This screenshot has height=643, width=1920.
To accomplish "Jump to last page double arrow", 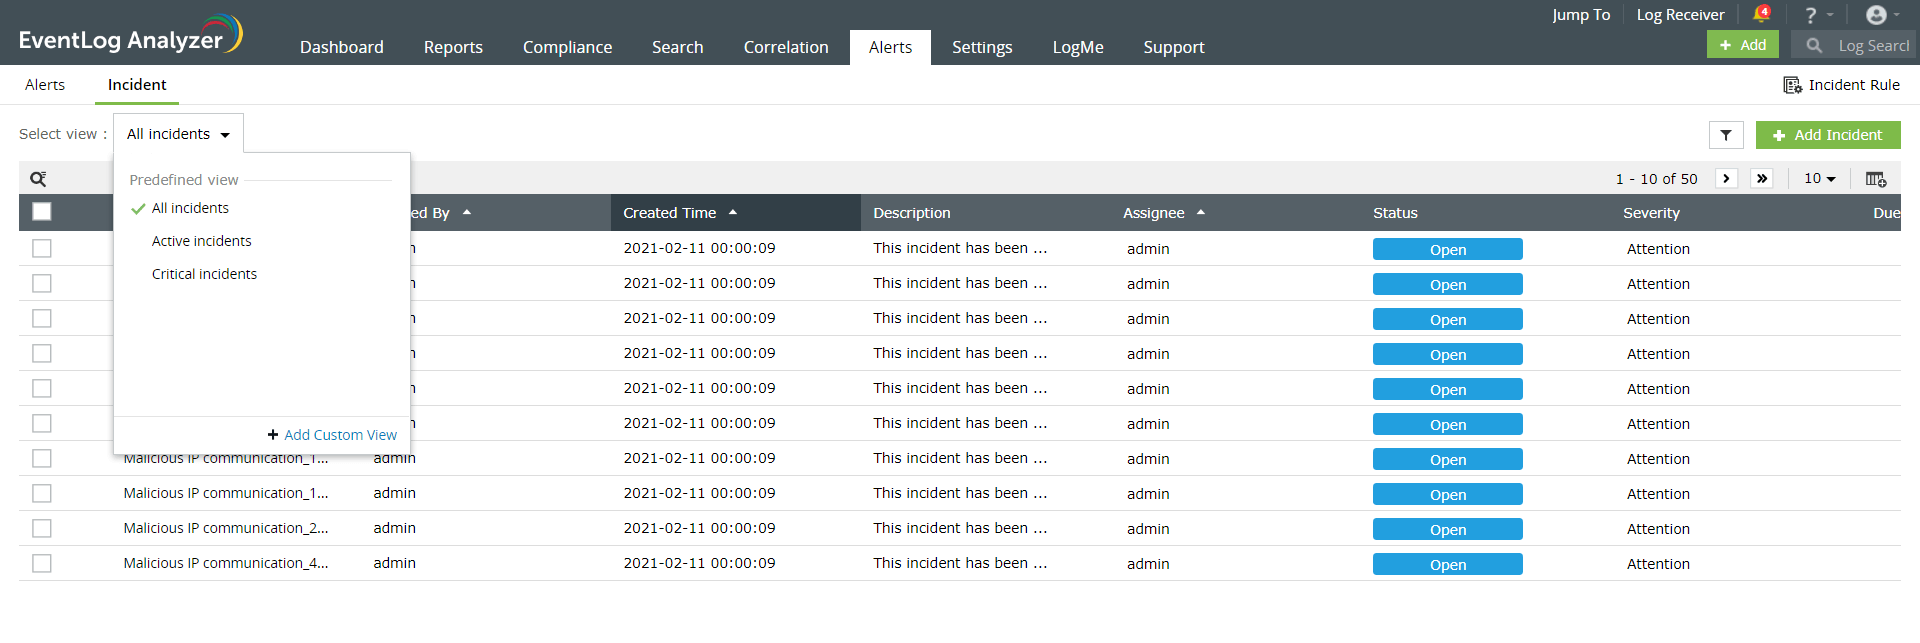I will pos(1762,179).
